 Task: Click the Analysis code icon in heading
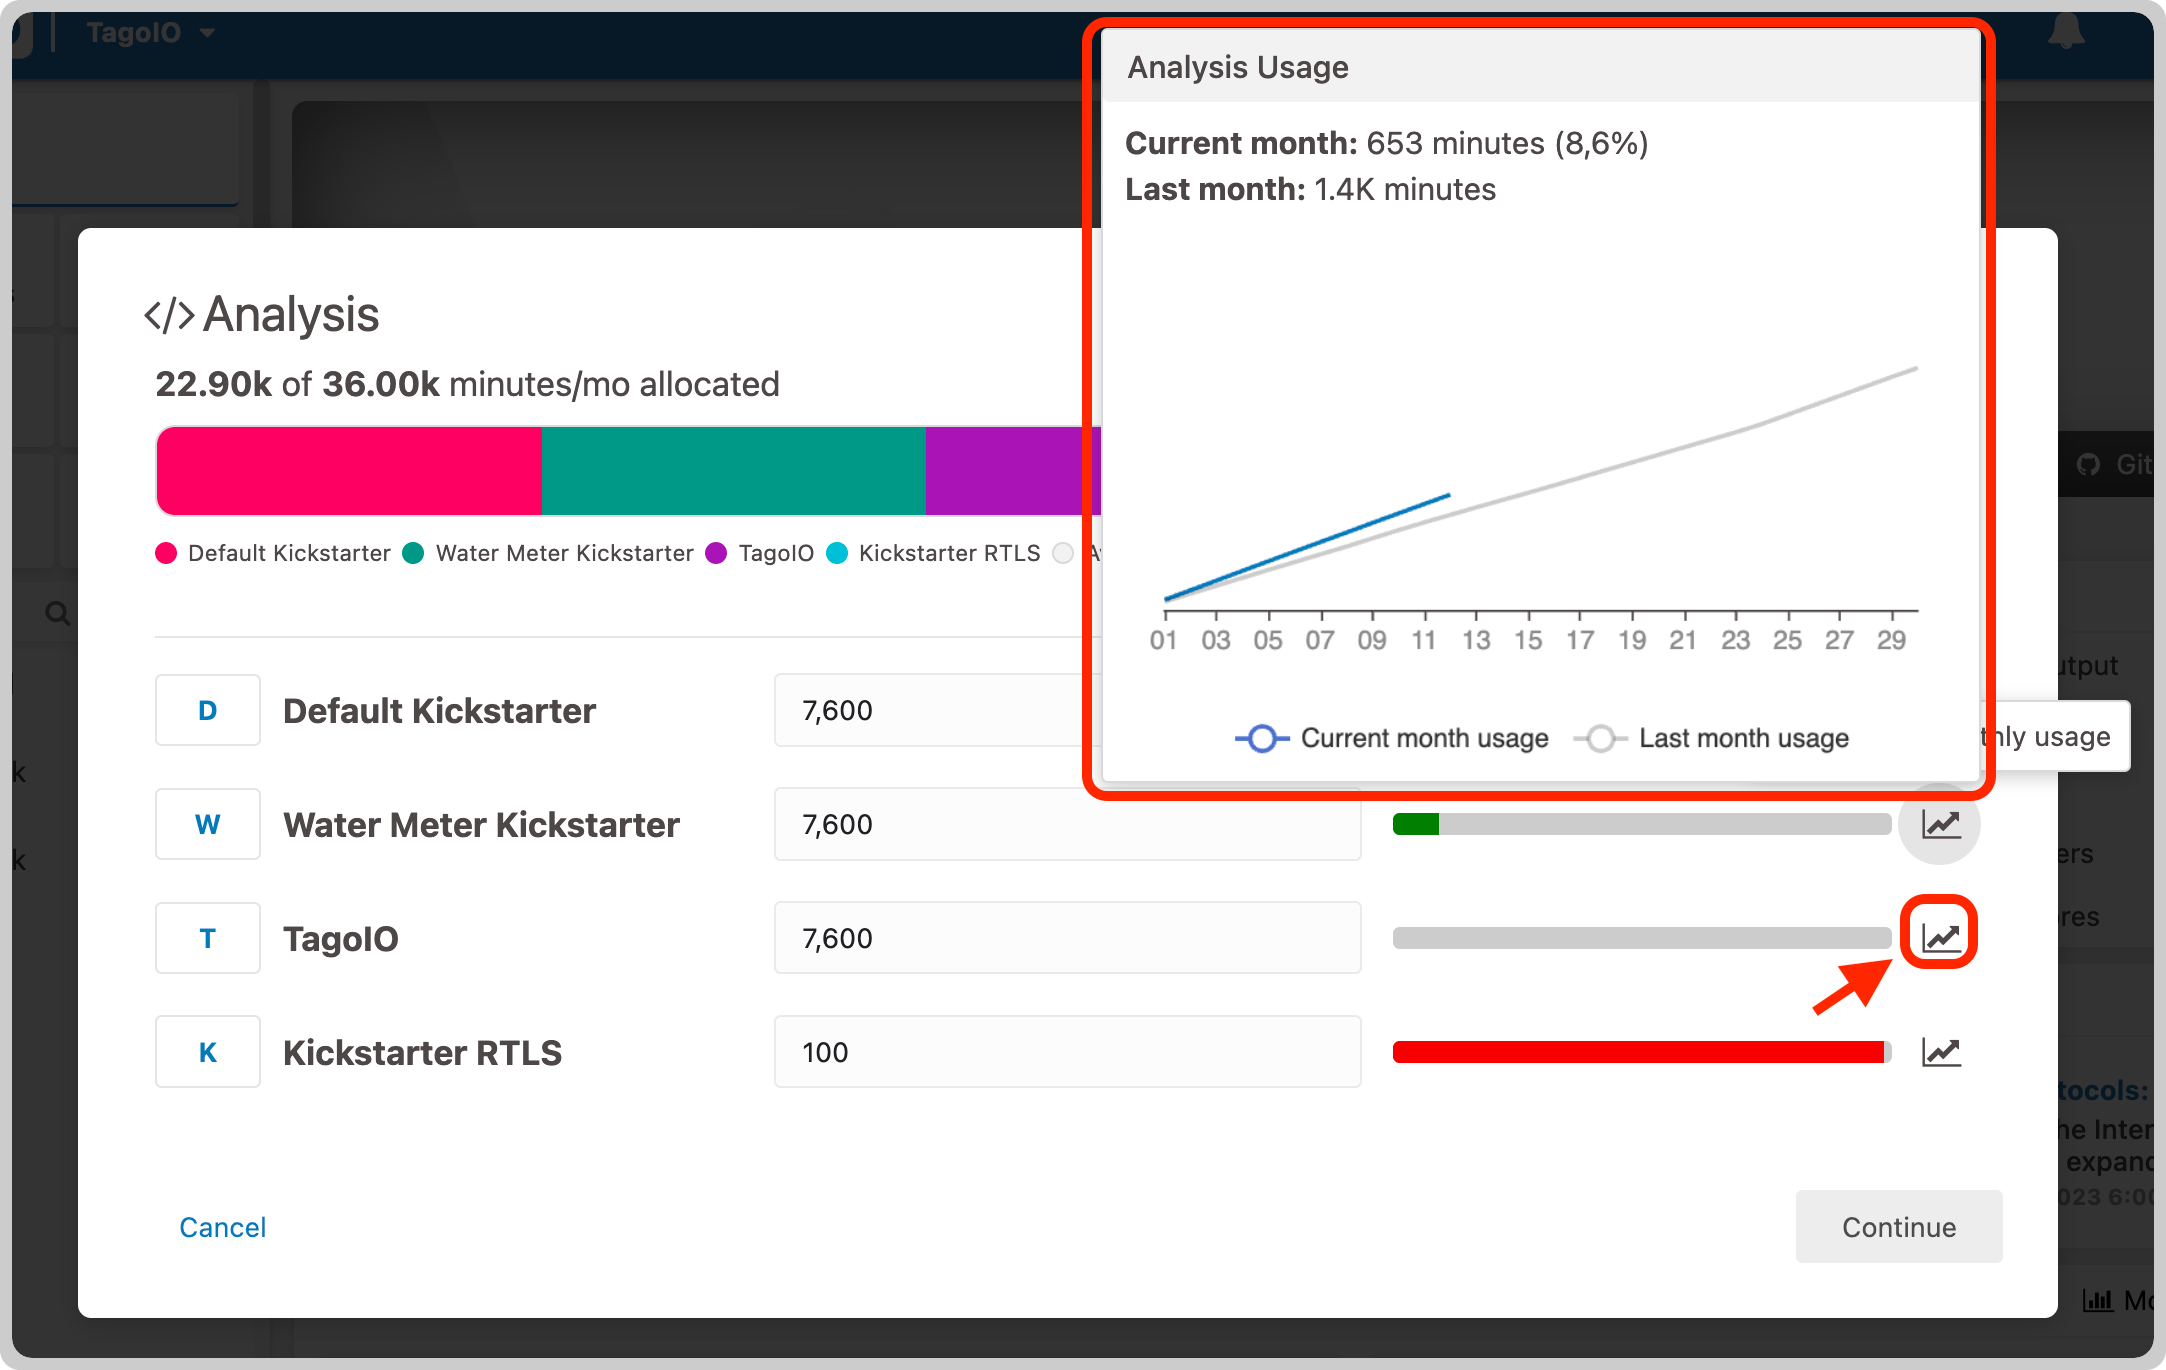coord(169,314)
